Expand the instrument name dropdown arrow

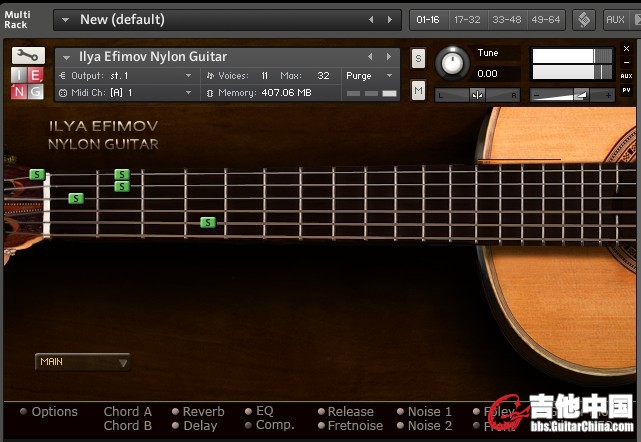[x=66, y=58]
